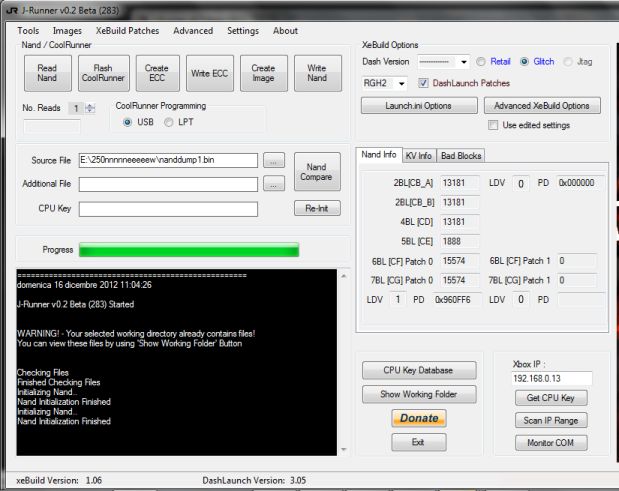Viewport: 619px width, 491px height.
Task: Click the 7BL [CG] Patch 1 value field
Action: (x=576, y=280)
